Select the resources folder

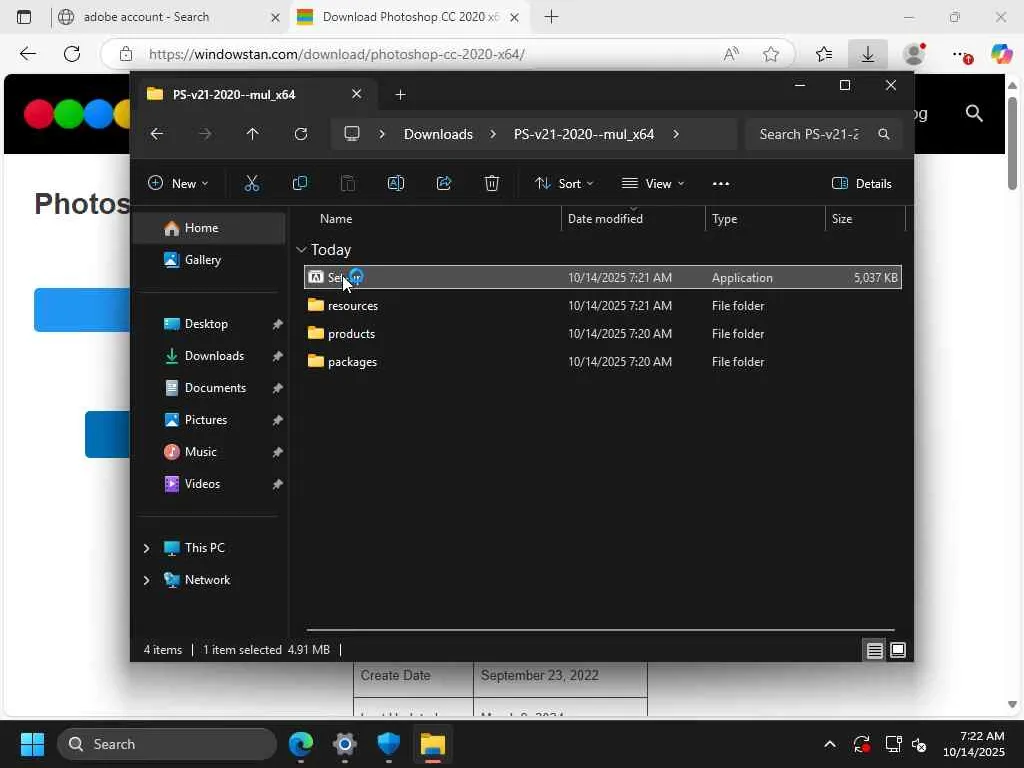(603, 306)
